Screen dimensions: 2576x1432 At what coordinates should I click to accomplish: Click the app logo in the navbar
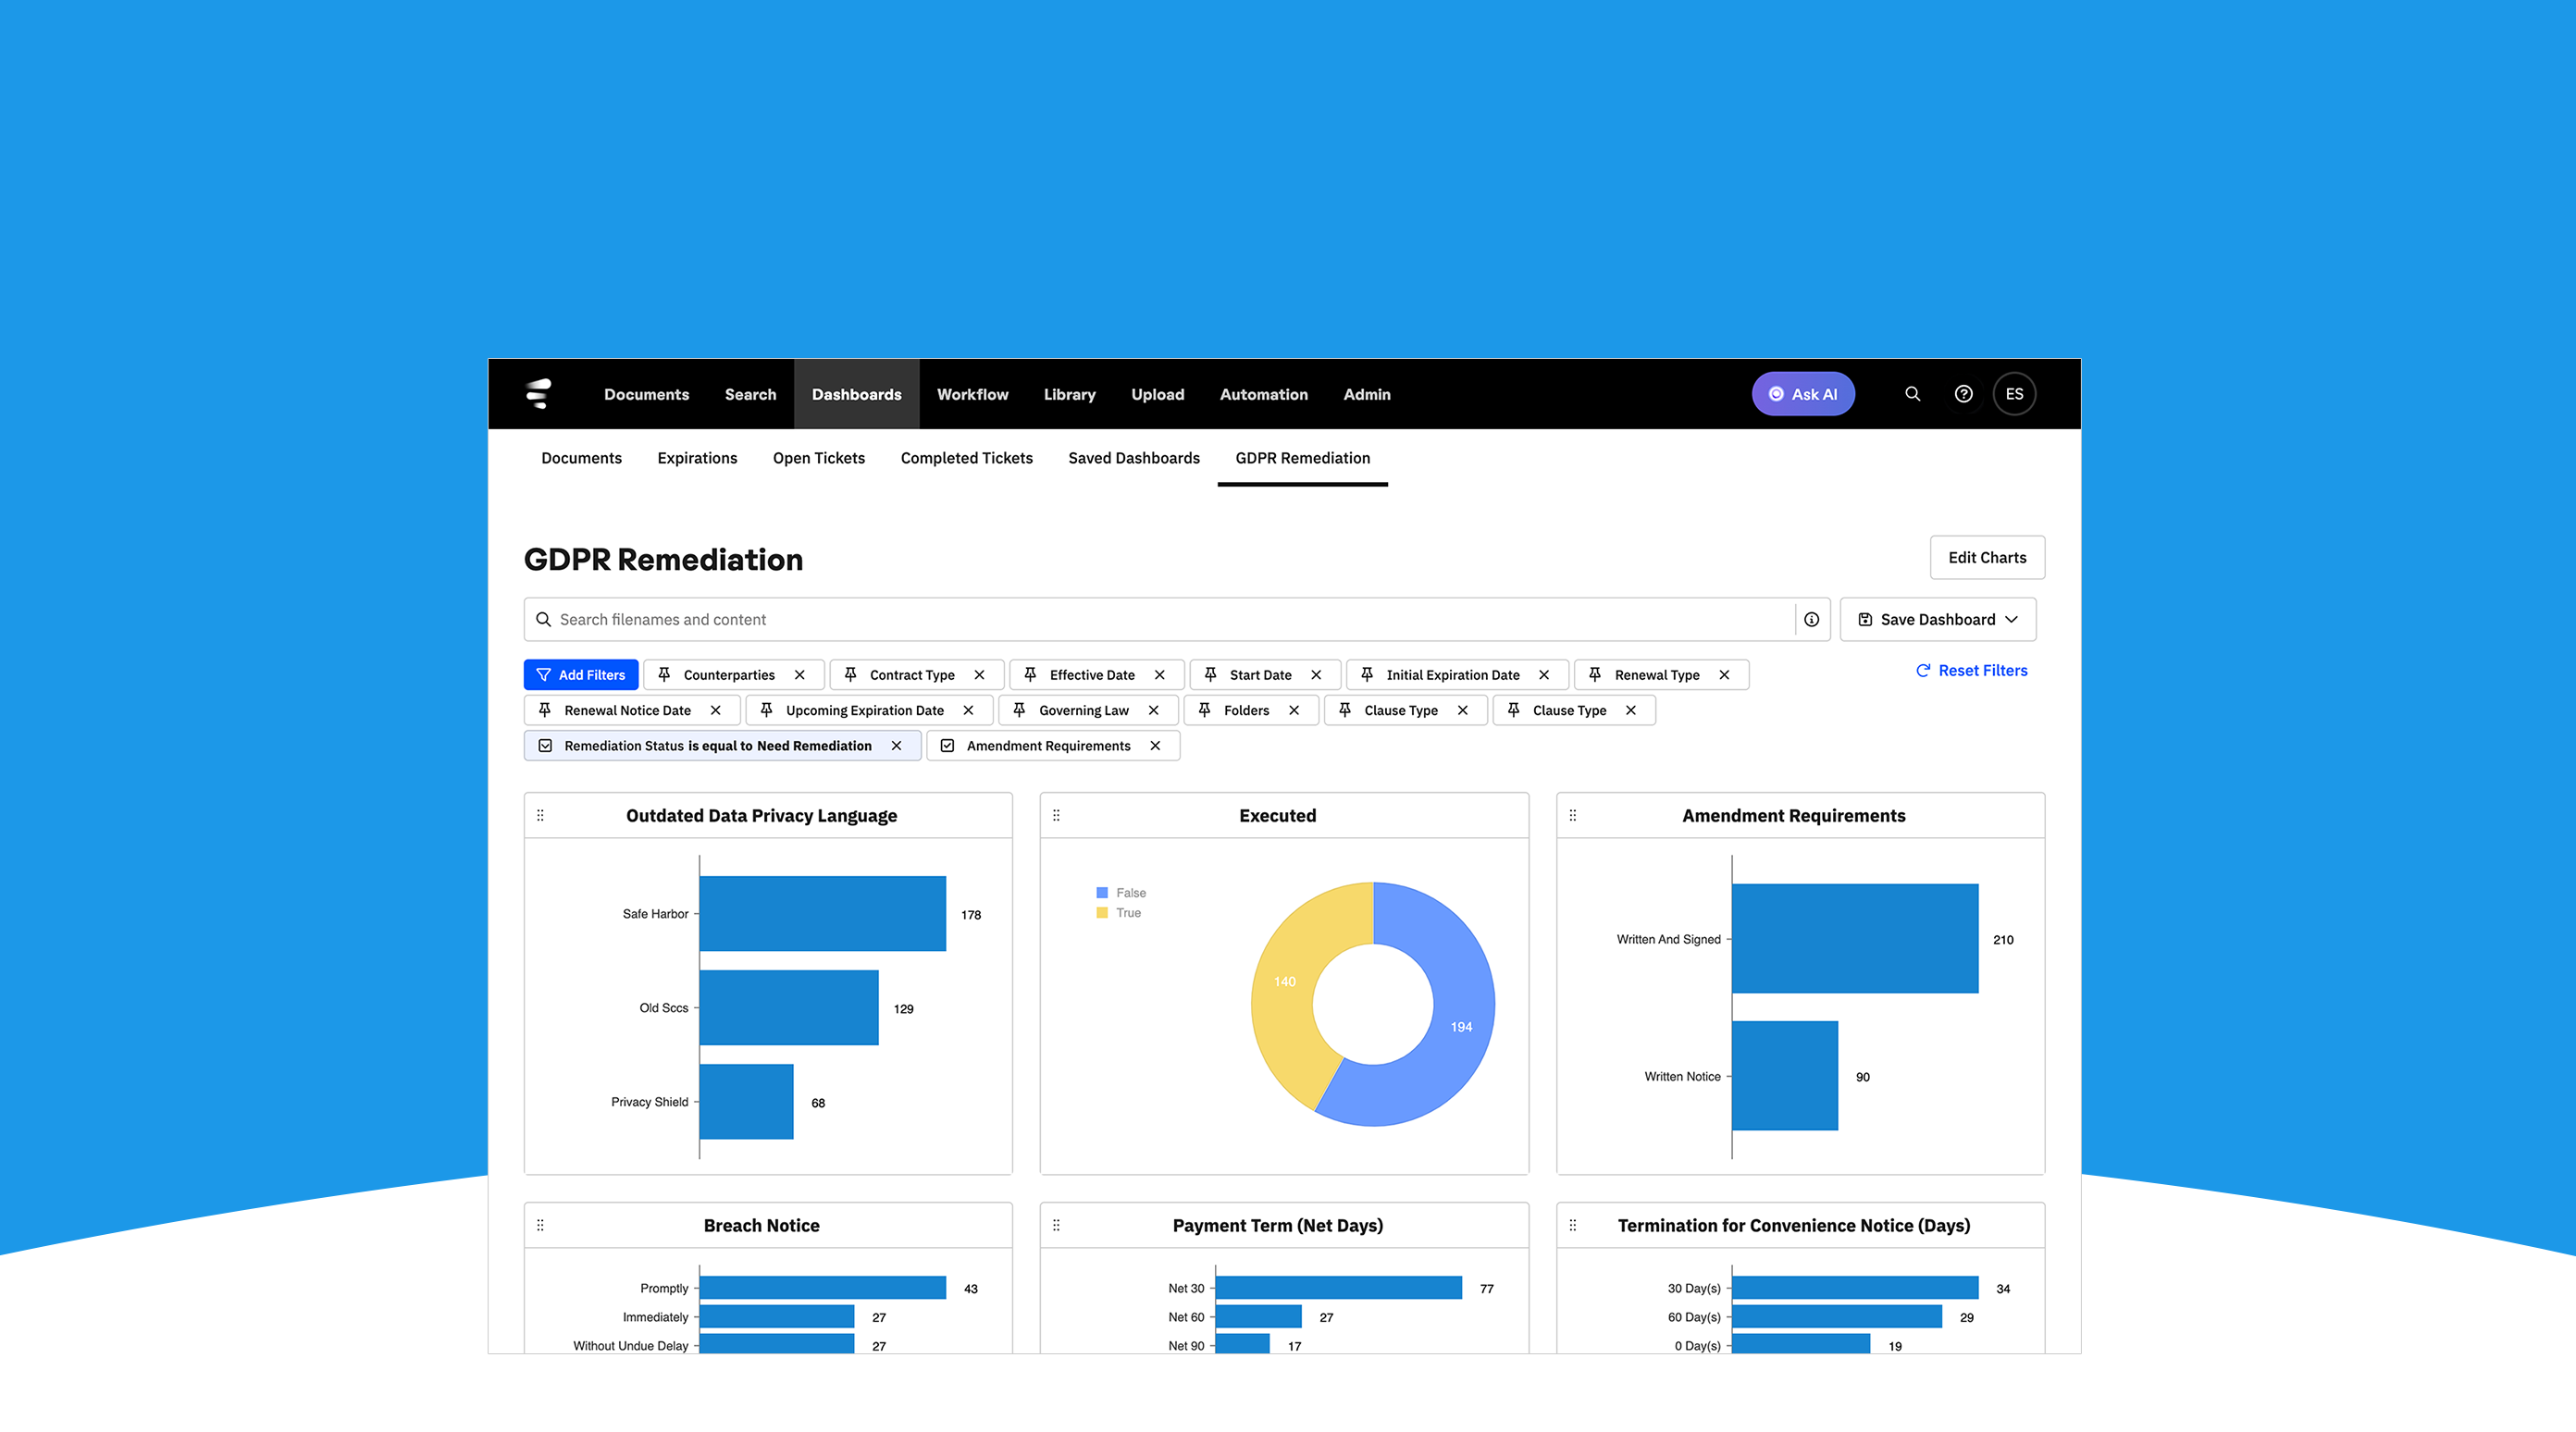coord(539,394)
